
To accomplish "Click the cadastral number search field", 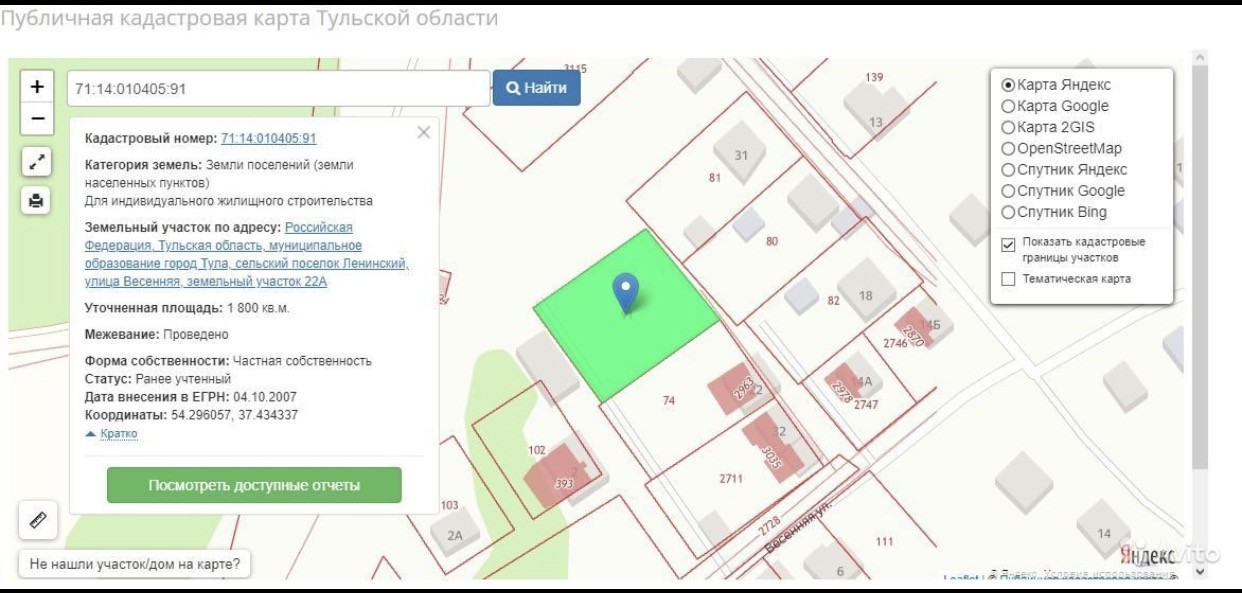I will (278, 88).
